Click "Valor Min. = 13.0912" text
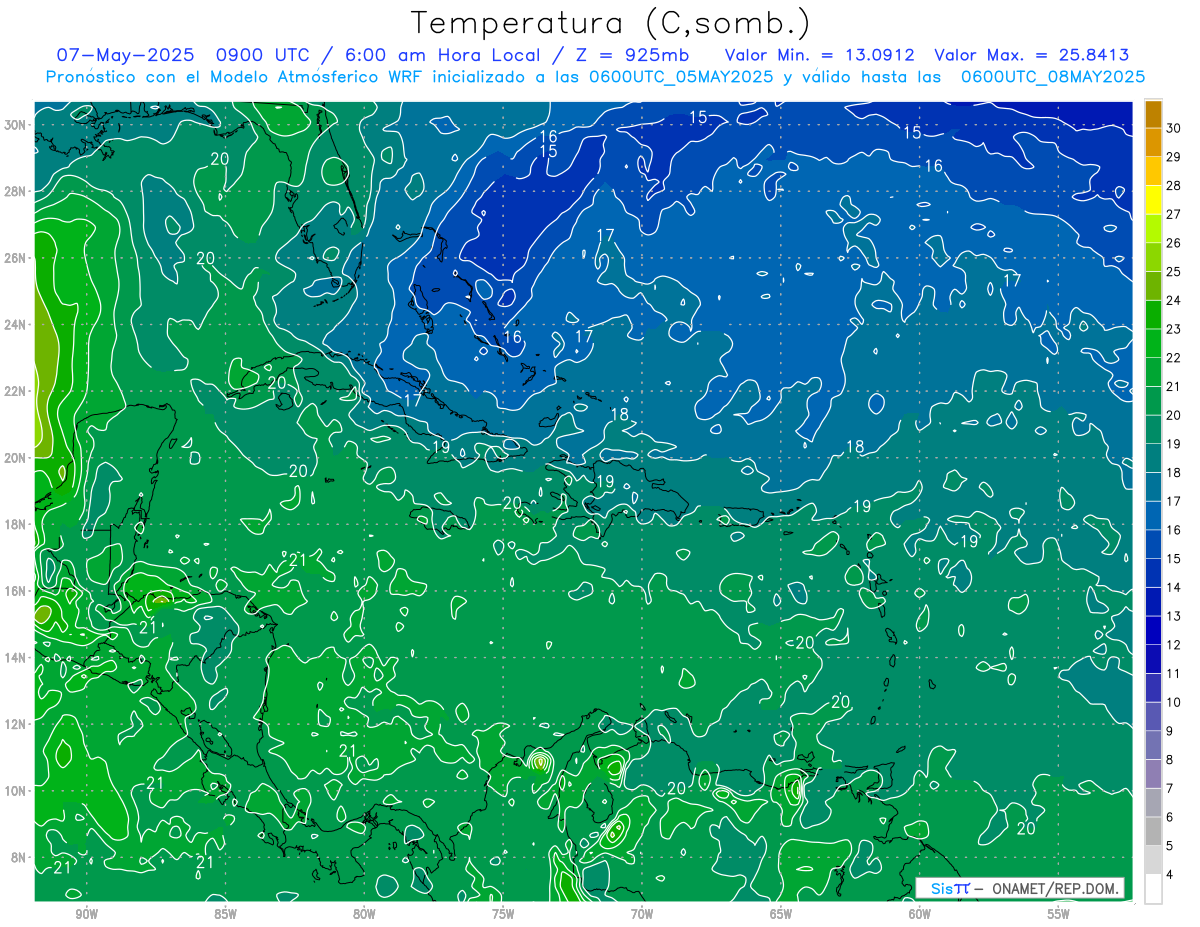 pos(819,55)
